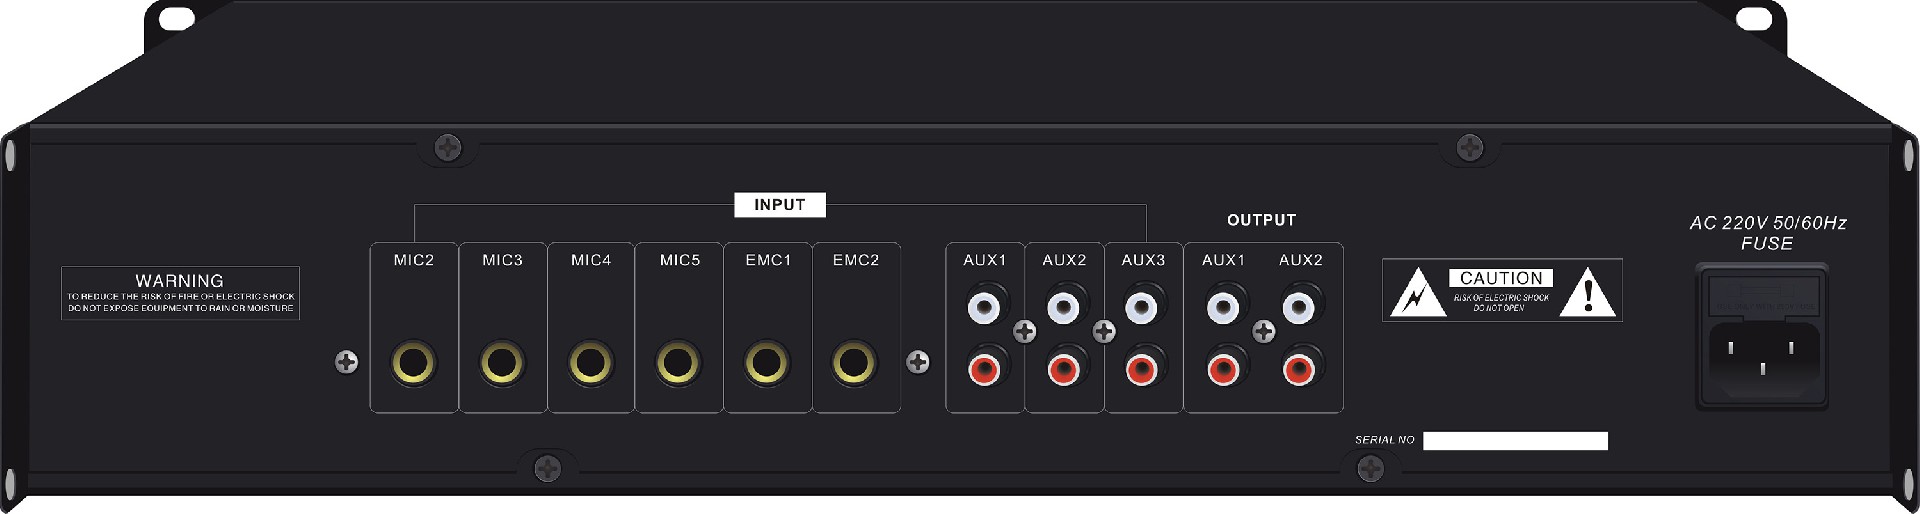Click the exclamation mark warning triangle
1920x514 pixels.
click(x=1587, y=294)
